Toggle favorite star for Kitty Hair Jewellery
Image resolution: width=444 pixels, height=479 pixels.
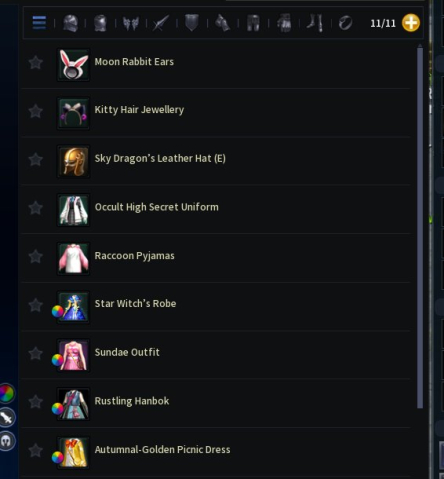tap(35, 111)
